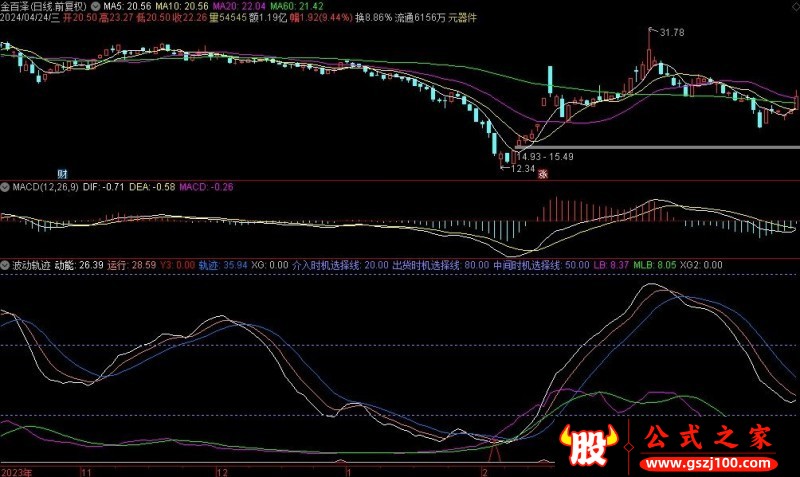Click the 12.34 lowest price label

(x=522, y=168)
